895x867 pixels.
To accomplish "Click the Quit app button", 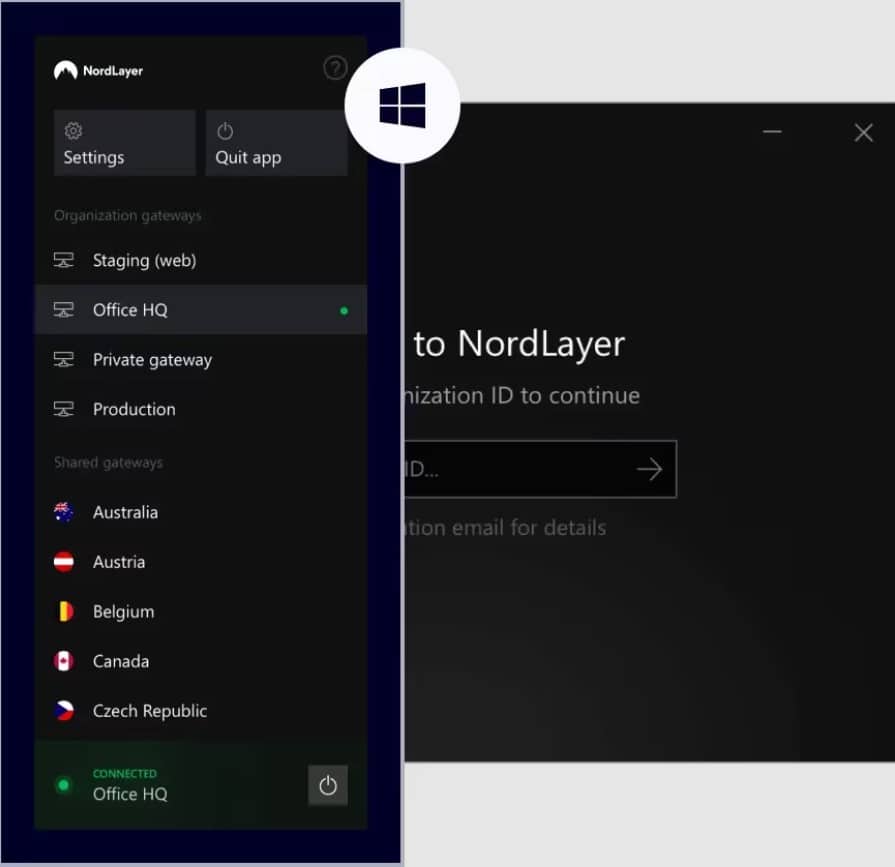I will (276, 143).
